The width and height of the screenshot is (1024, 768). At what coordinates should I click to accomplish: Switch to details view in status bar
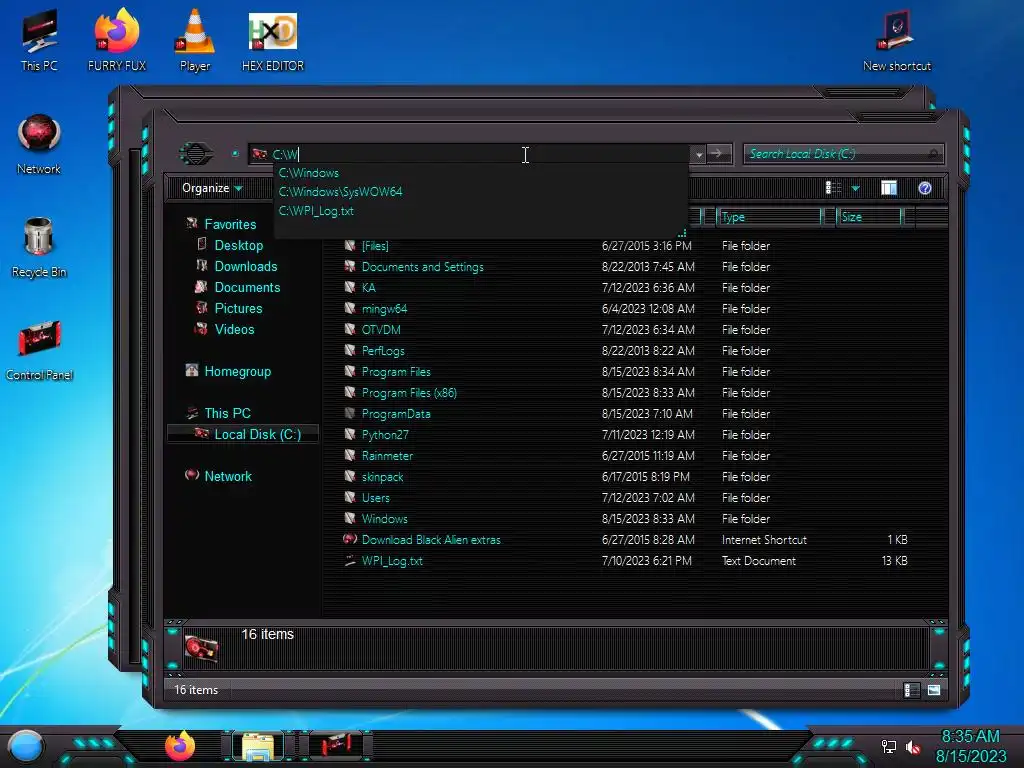point(912,690)
